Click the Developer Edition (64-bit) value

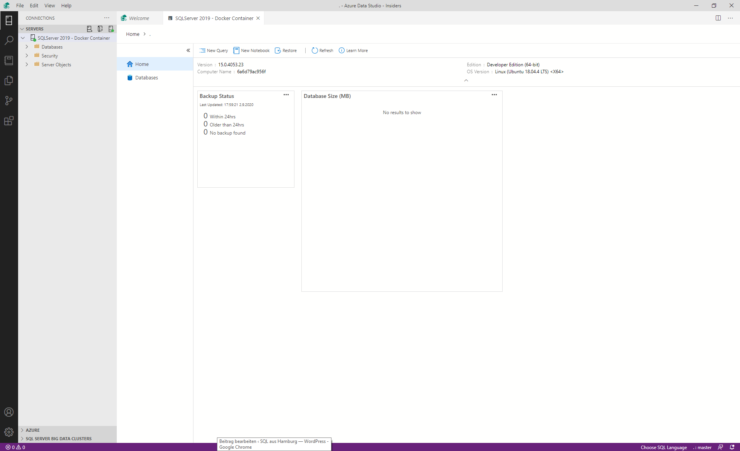coord(513,65)
